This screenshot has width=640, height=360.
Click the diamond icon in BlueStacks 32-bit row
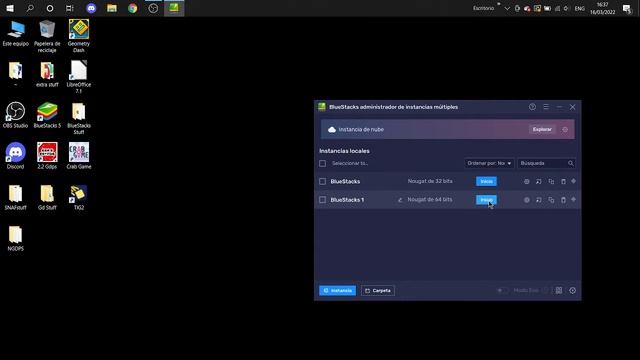573,181
